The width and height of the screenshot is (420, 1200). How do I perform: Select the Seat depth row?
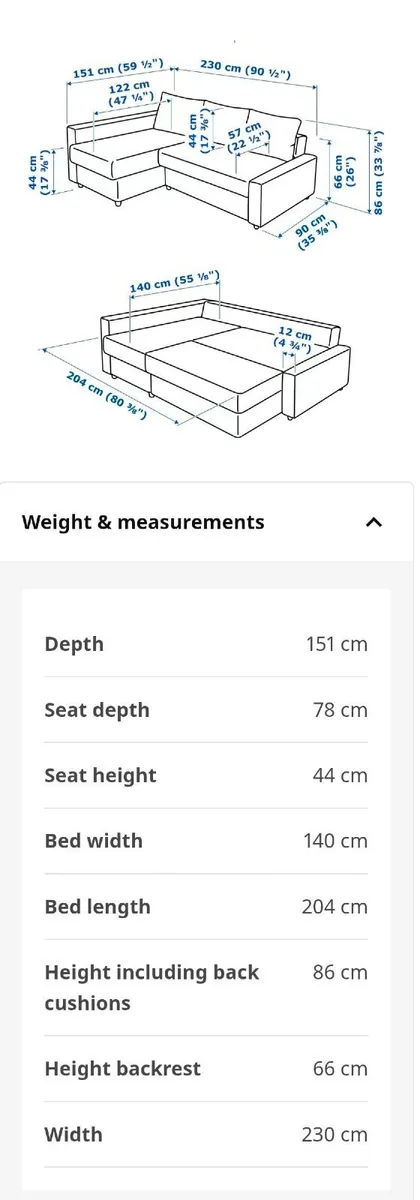pyautogui.click(x=206, y=710)
